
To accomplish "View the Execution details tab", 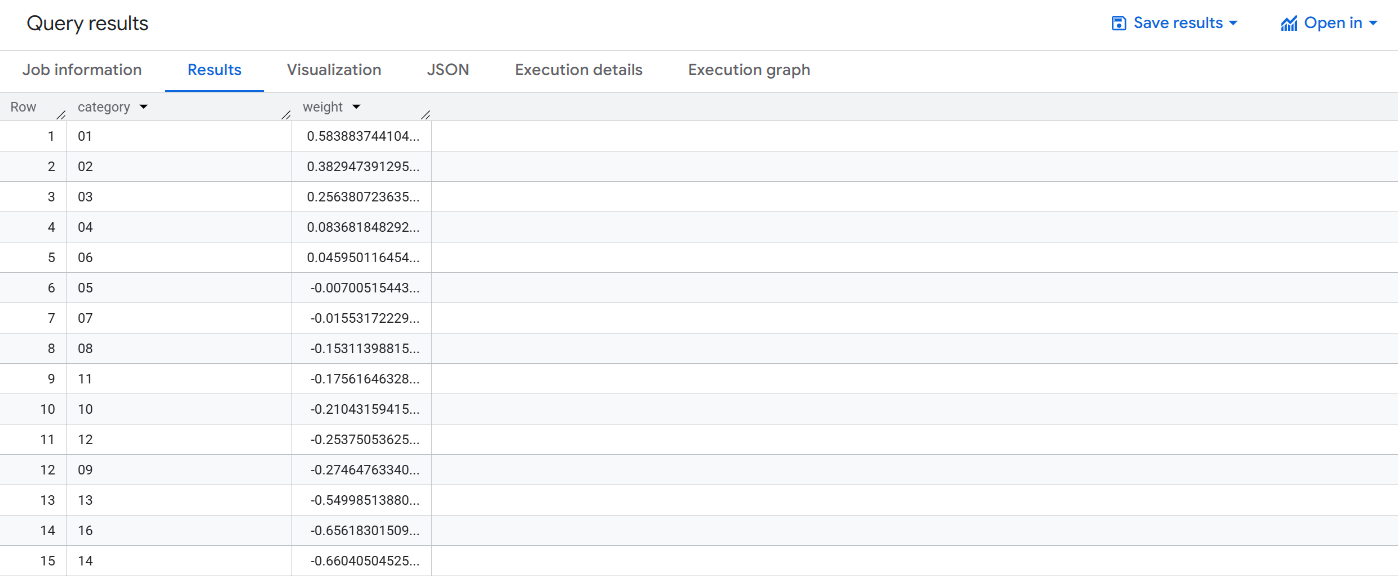I will pos(578,70).
